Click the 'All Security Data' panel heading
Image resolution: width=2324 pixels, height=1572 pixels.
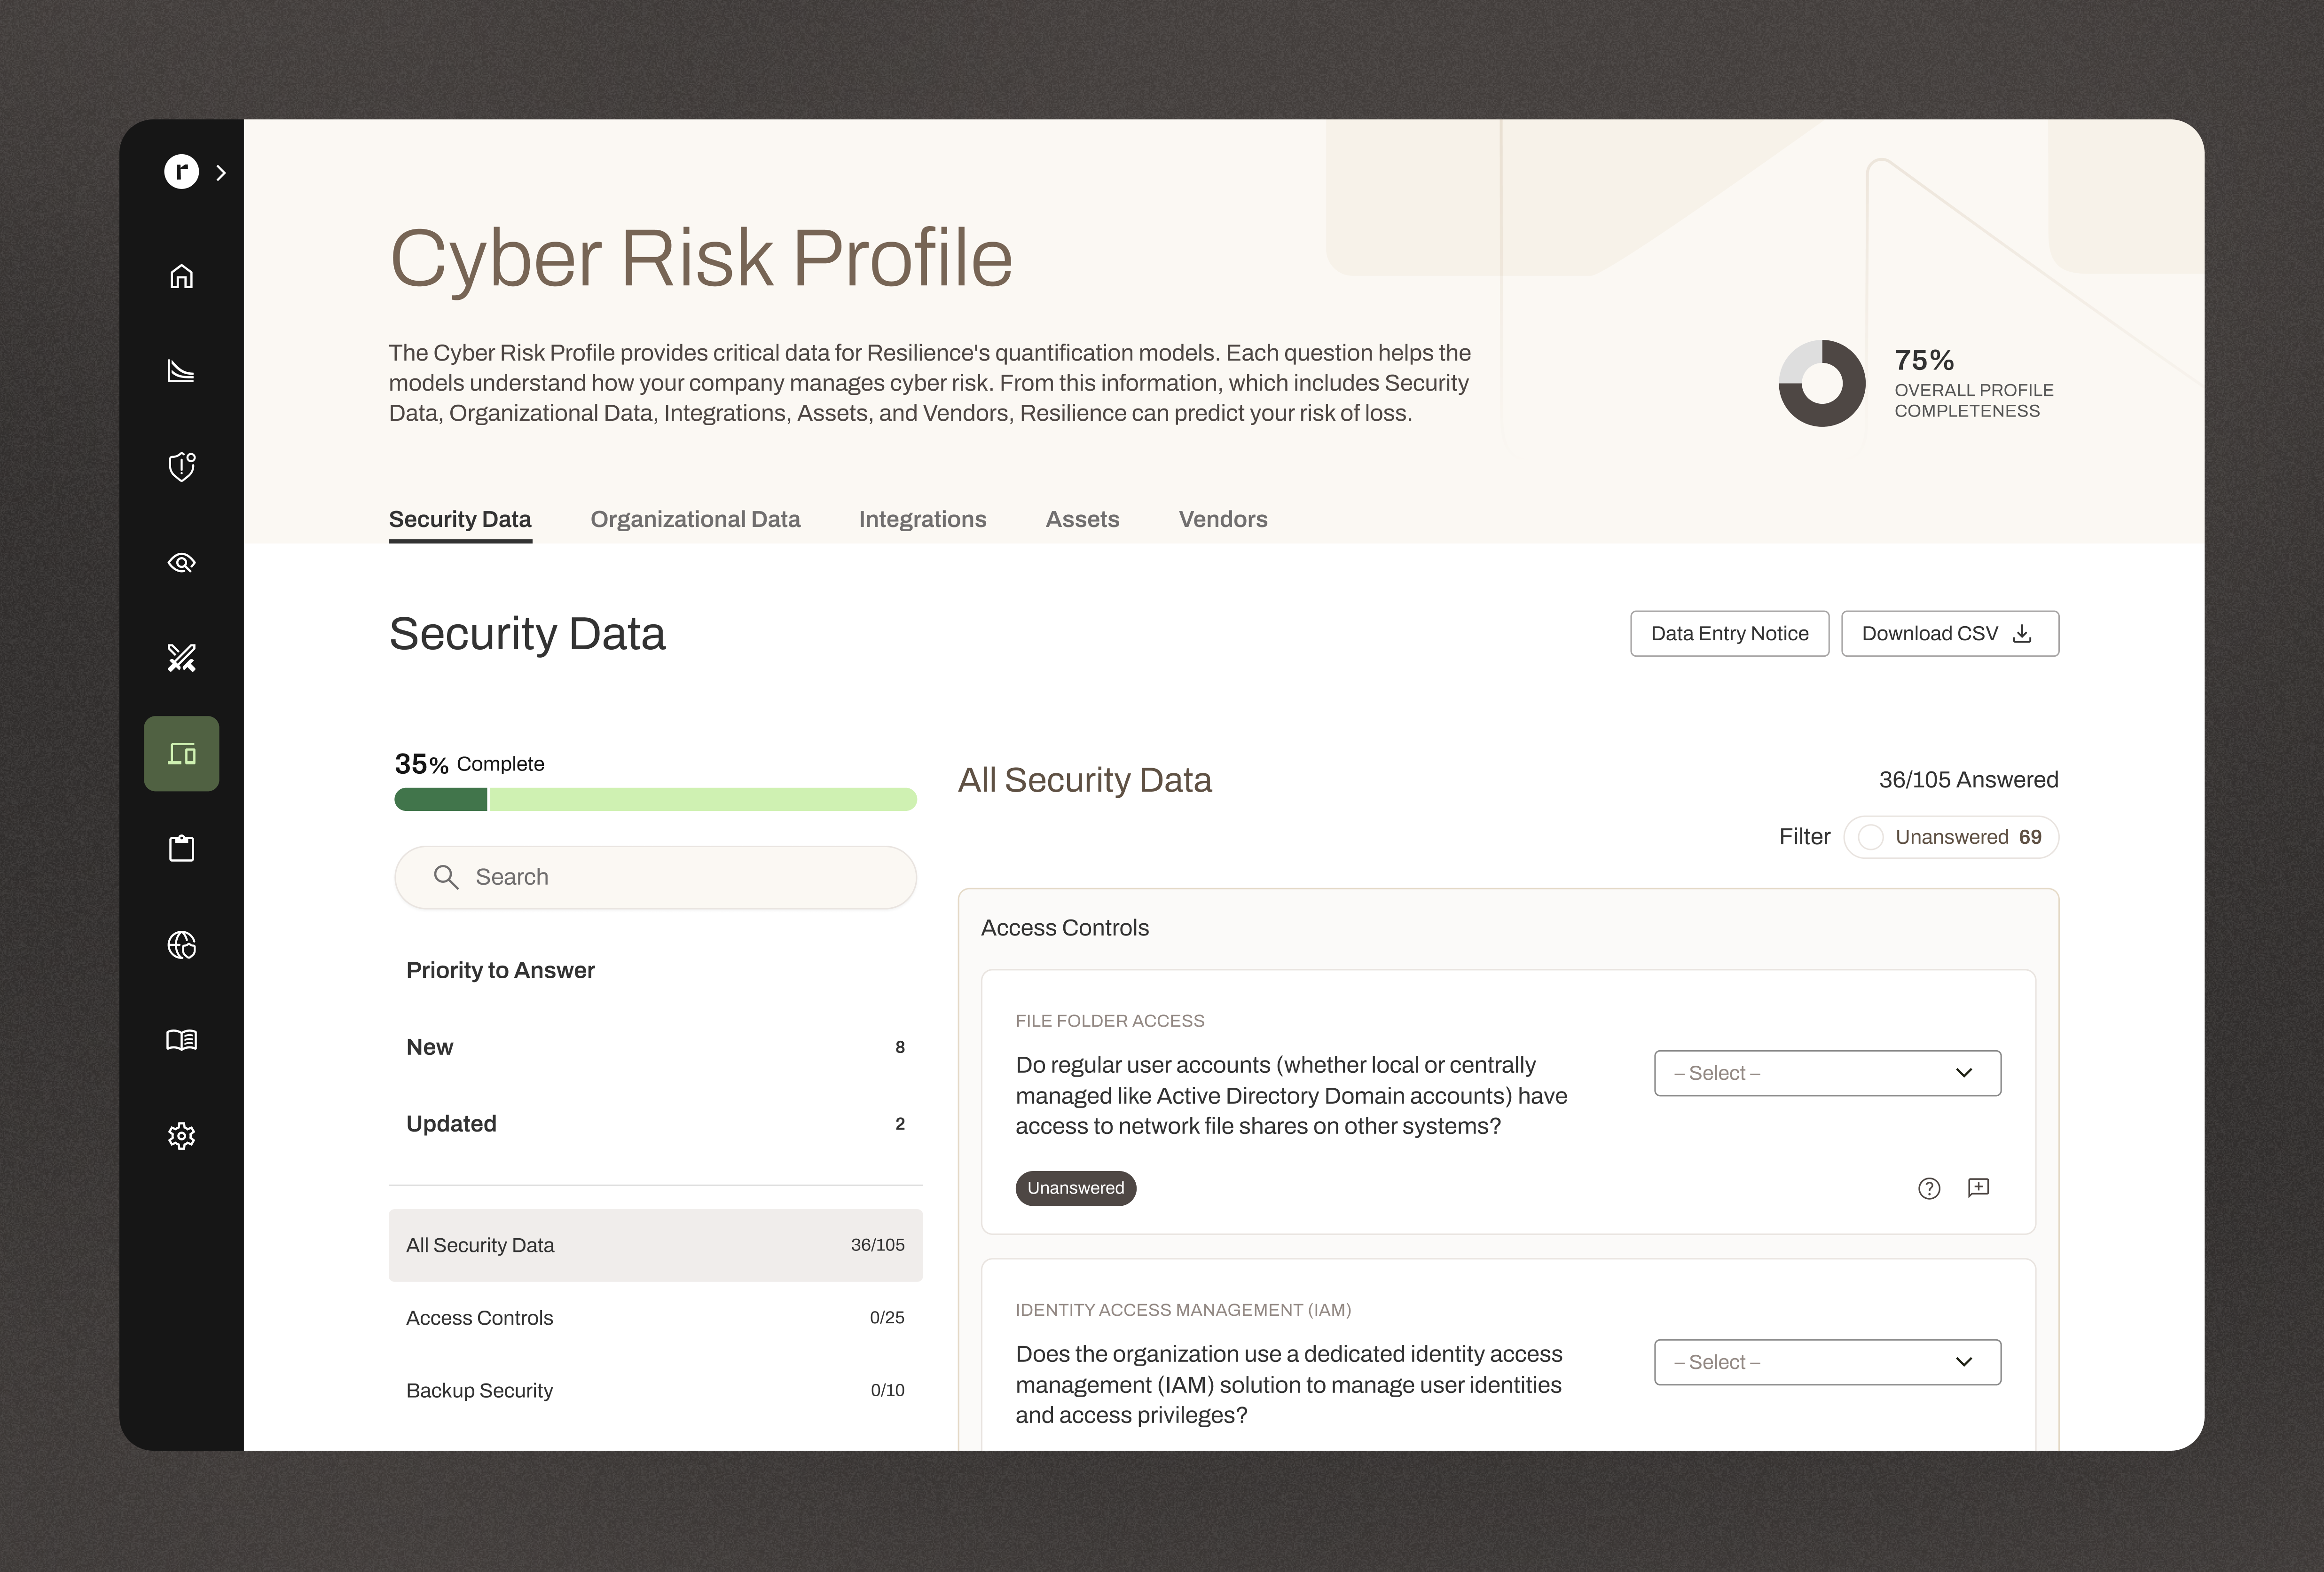tap(1084, 780)
